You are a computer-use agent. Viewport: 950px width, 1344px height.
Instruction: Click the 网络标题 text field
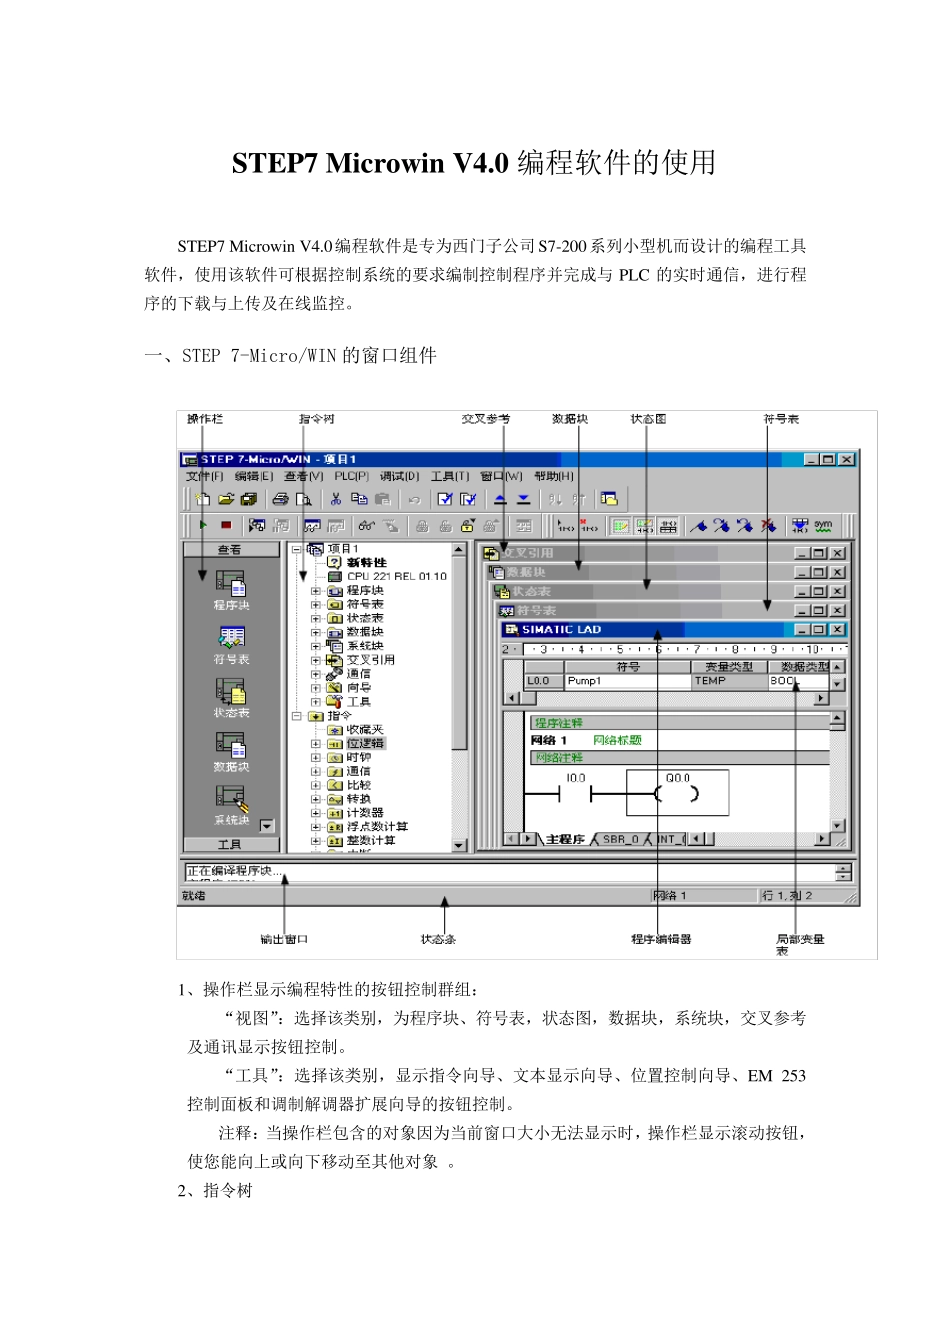coord(617,740)
